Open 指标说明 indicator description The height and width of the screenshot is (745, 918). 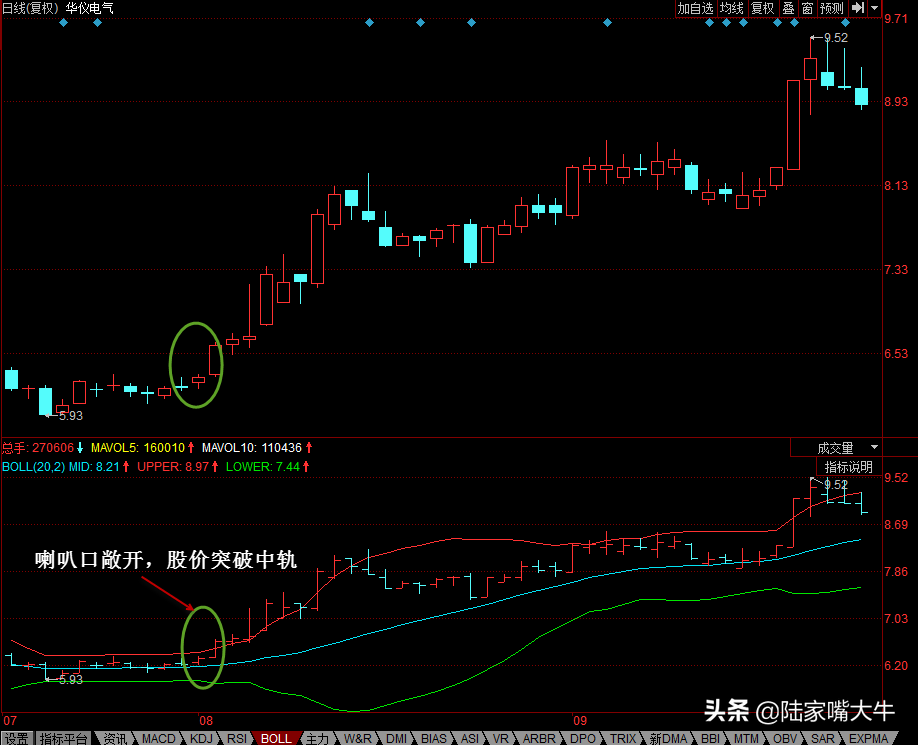tap(848, 466)
